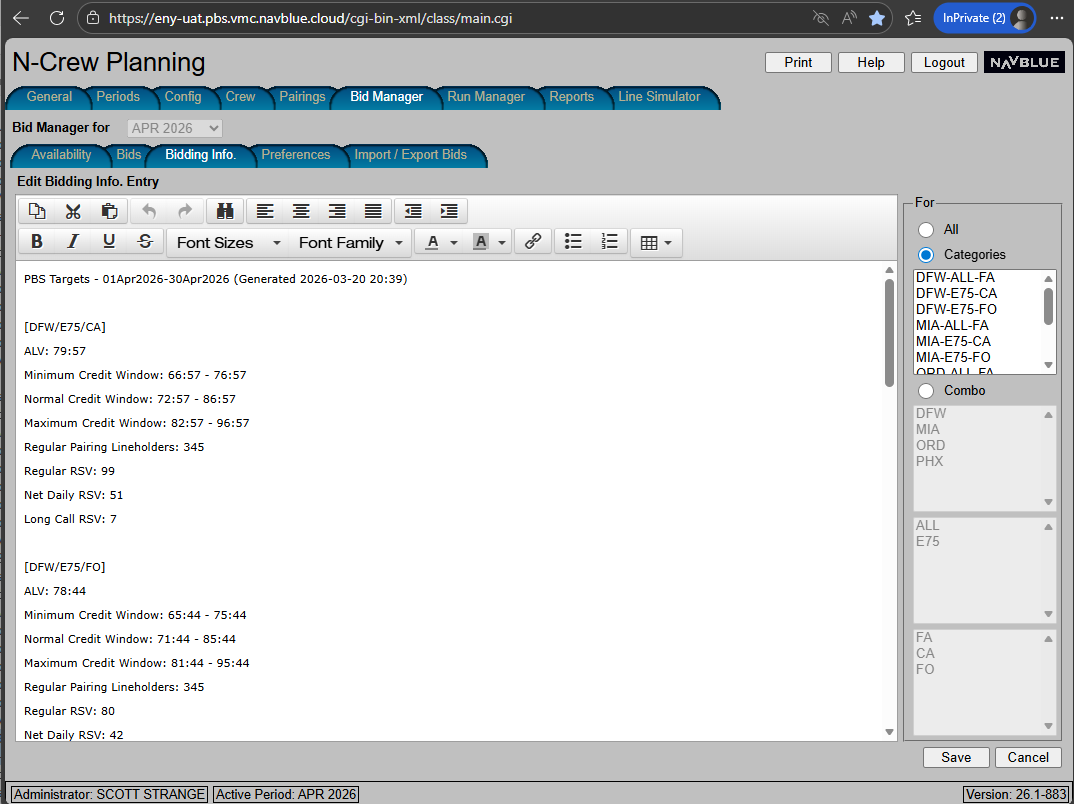Click the Cut scissors icon
Image resolution: width=1074 pixels, height=804 pixels.
(73, 211)
